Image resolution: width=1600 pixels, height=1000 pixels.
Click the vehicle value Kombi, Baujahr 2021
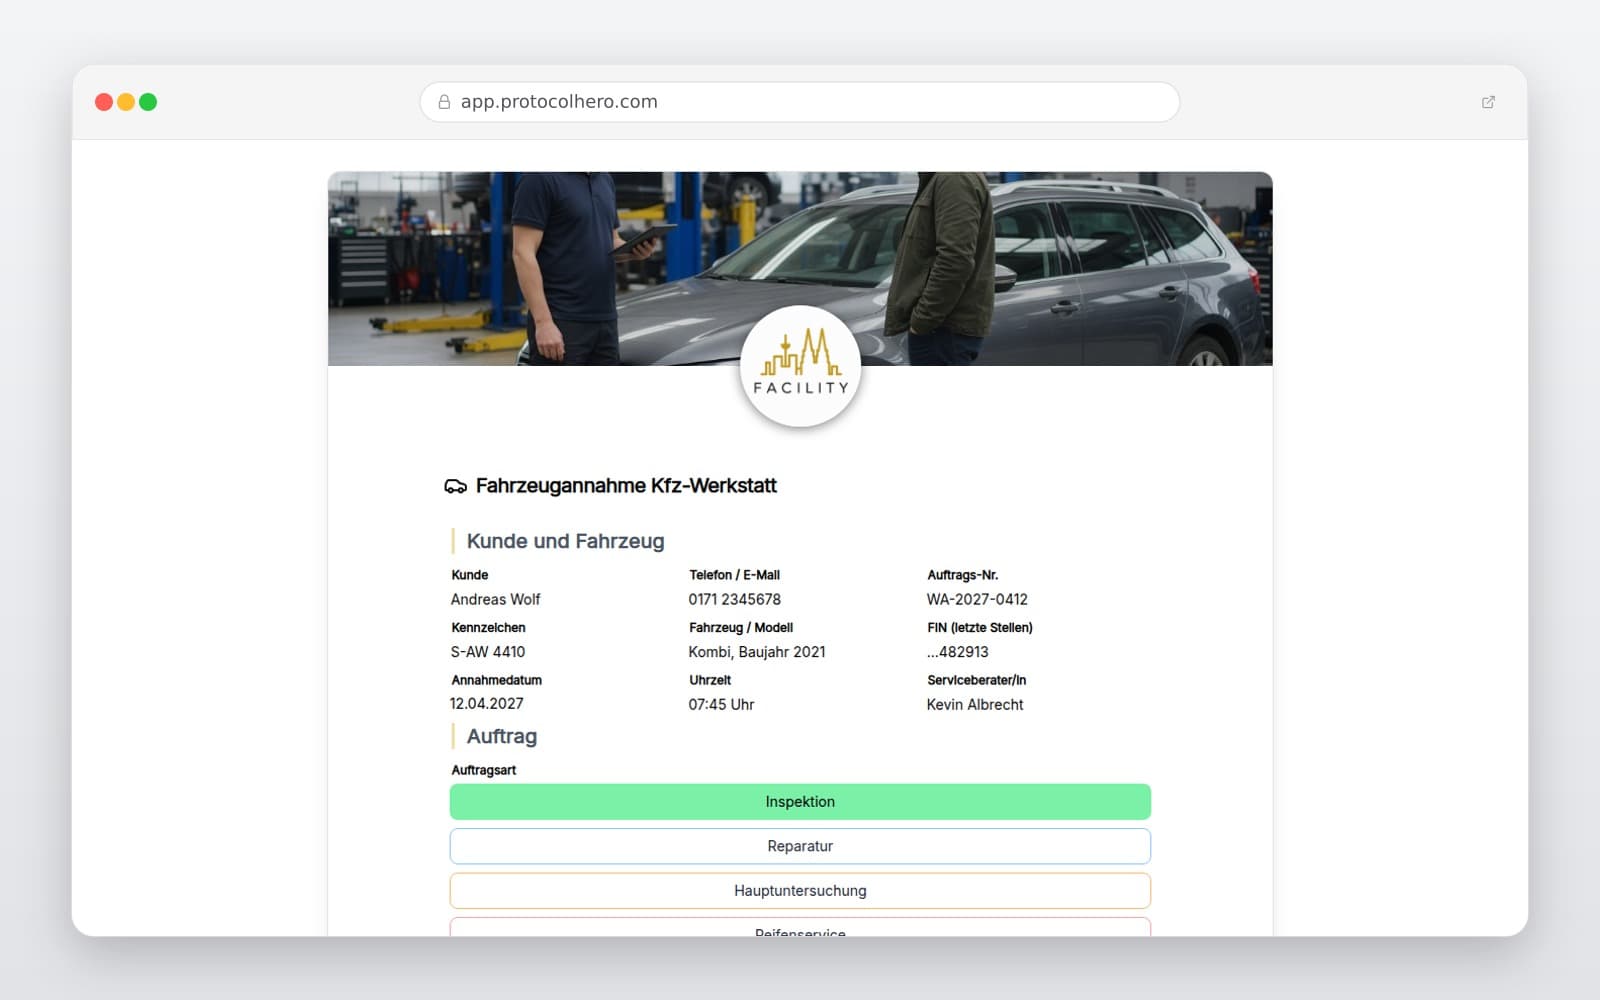pyautogui.click(x=757, y=652)
